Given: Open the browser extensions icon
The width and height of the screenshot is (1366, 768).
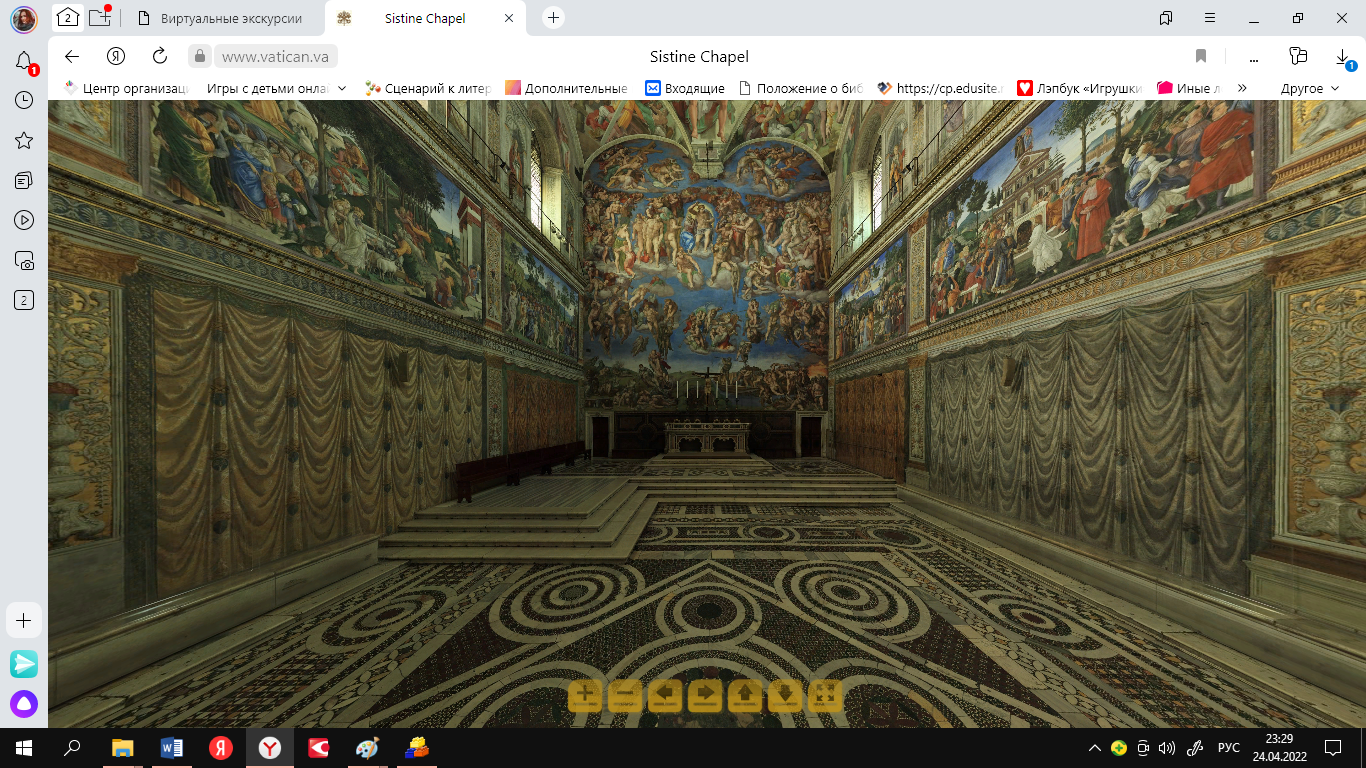Looking at the screenshot, I should (1299, 56).
